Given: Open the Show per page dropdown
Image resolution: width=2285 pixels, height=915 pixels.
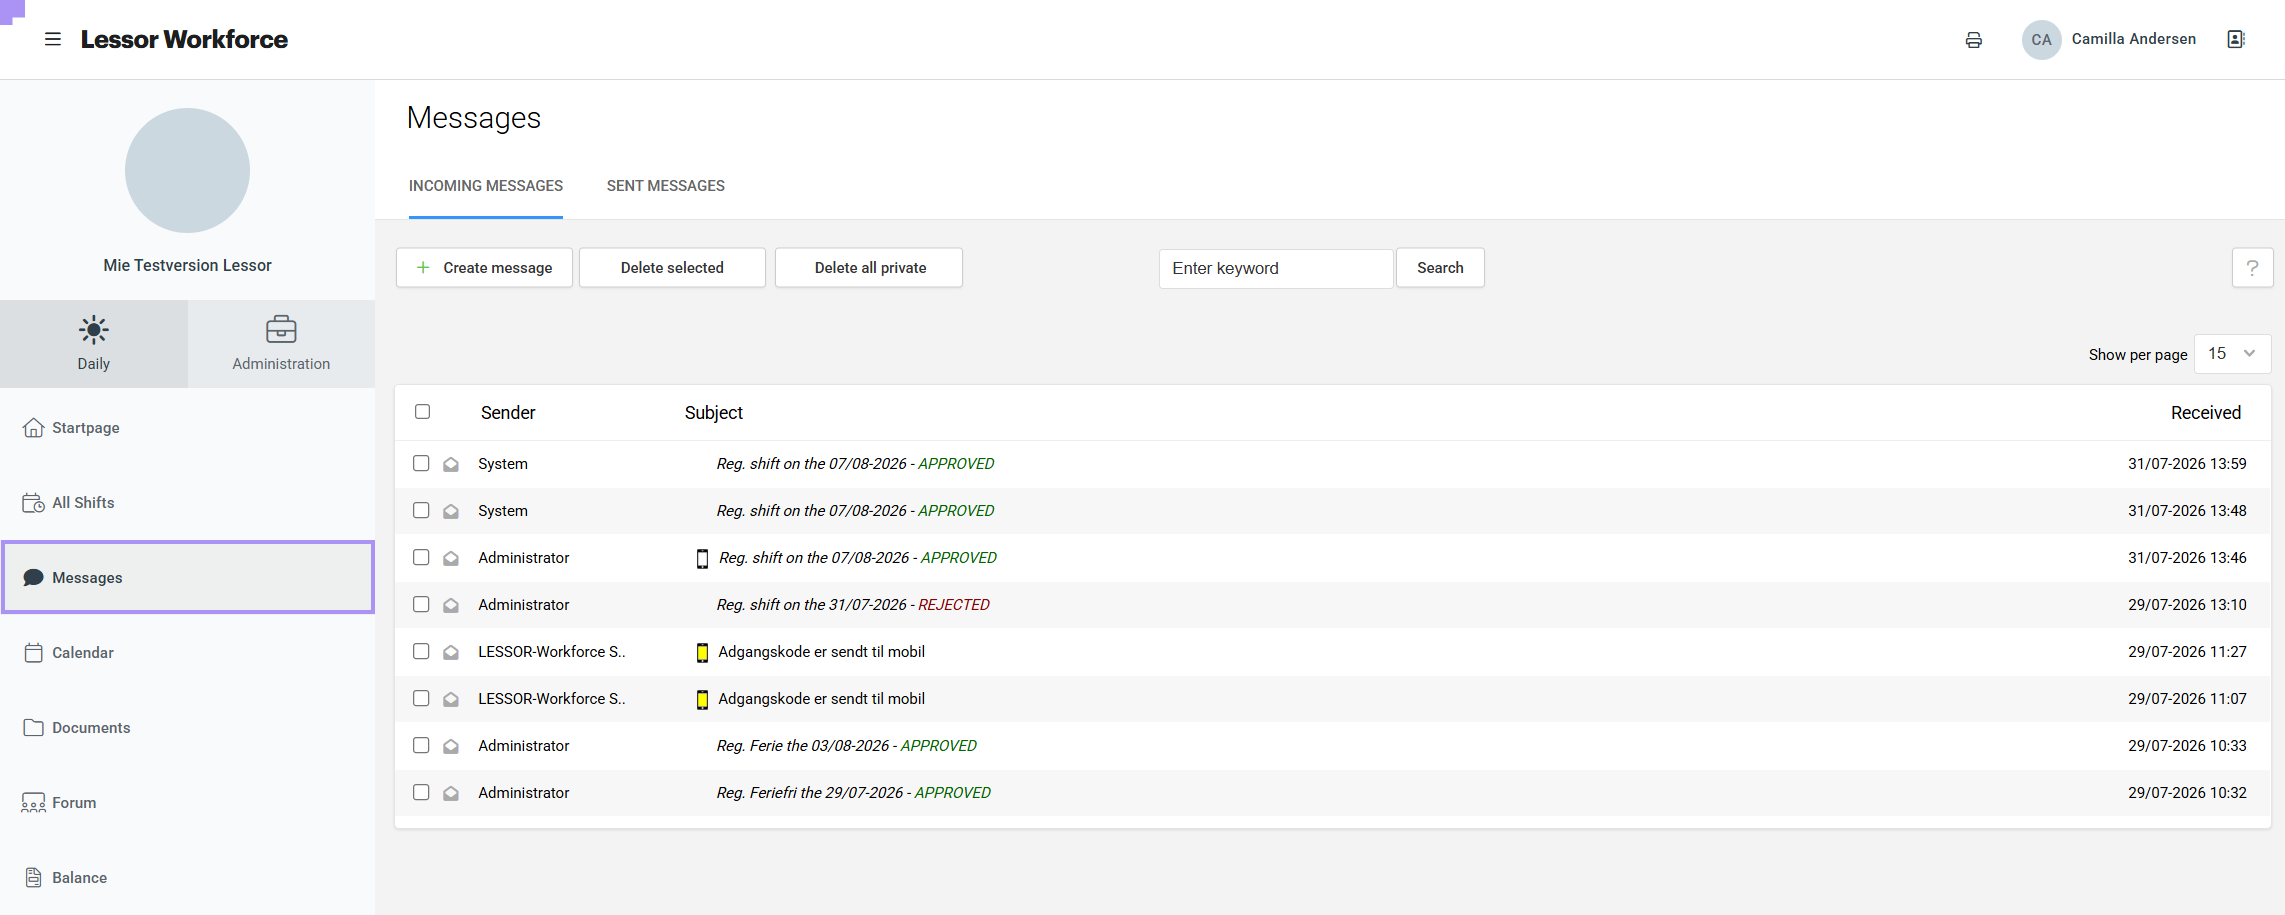Looking at the screenshot, I should pos(2232,354).
